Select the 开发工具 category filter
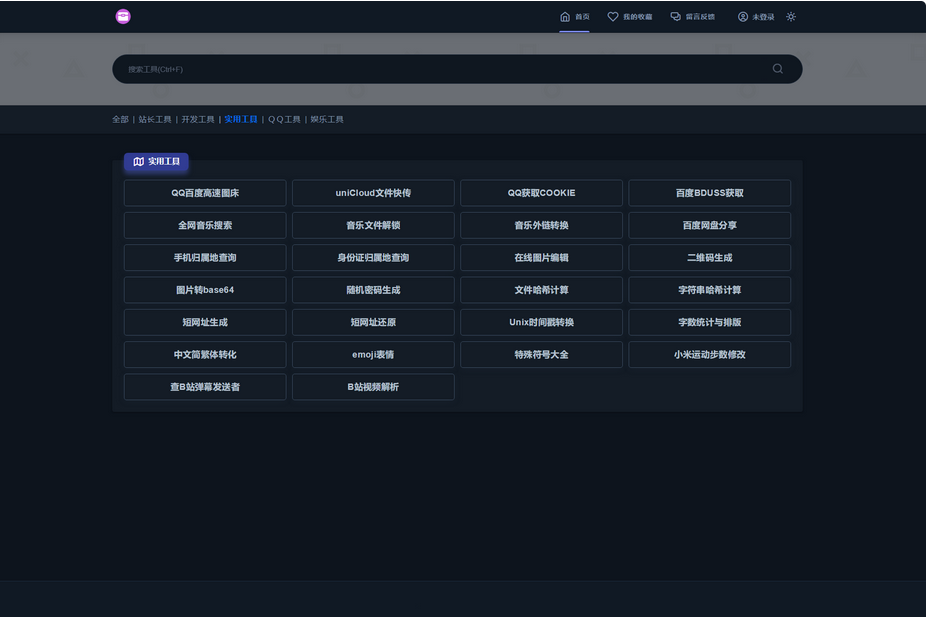The height and width of the screenshot is (617, 930). [x=198, y=119]
